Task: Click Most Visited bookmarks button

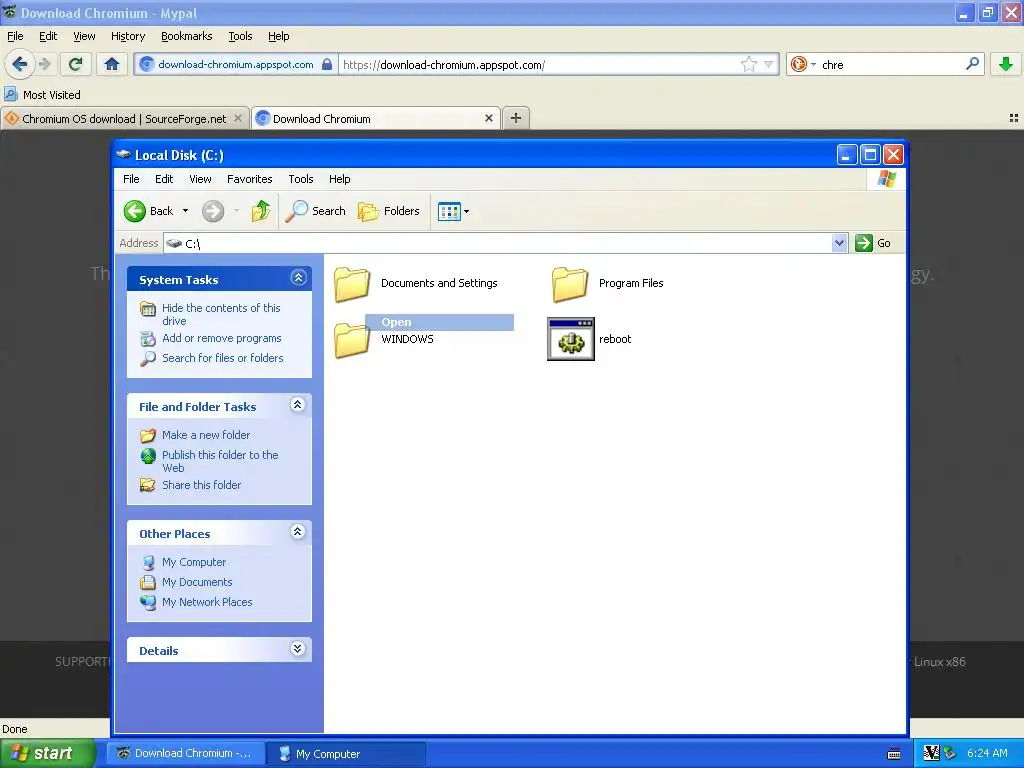Action: point(43,95)
